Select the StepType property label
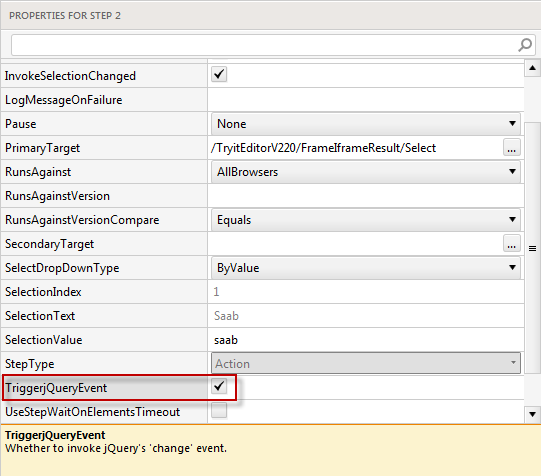This screenshot has height=476, width=541. point(30,364)
